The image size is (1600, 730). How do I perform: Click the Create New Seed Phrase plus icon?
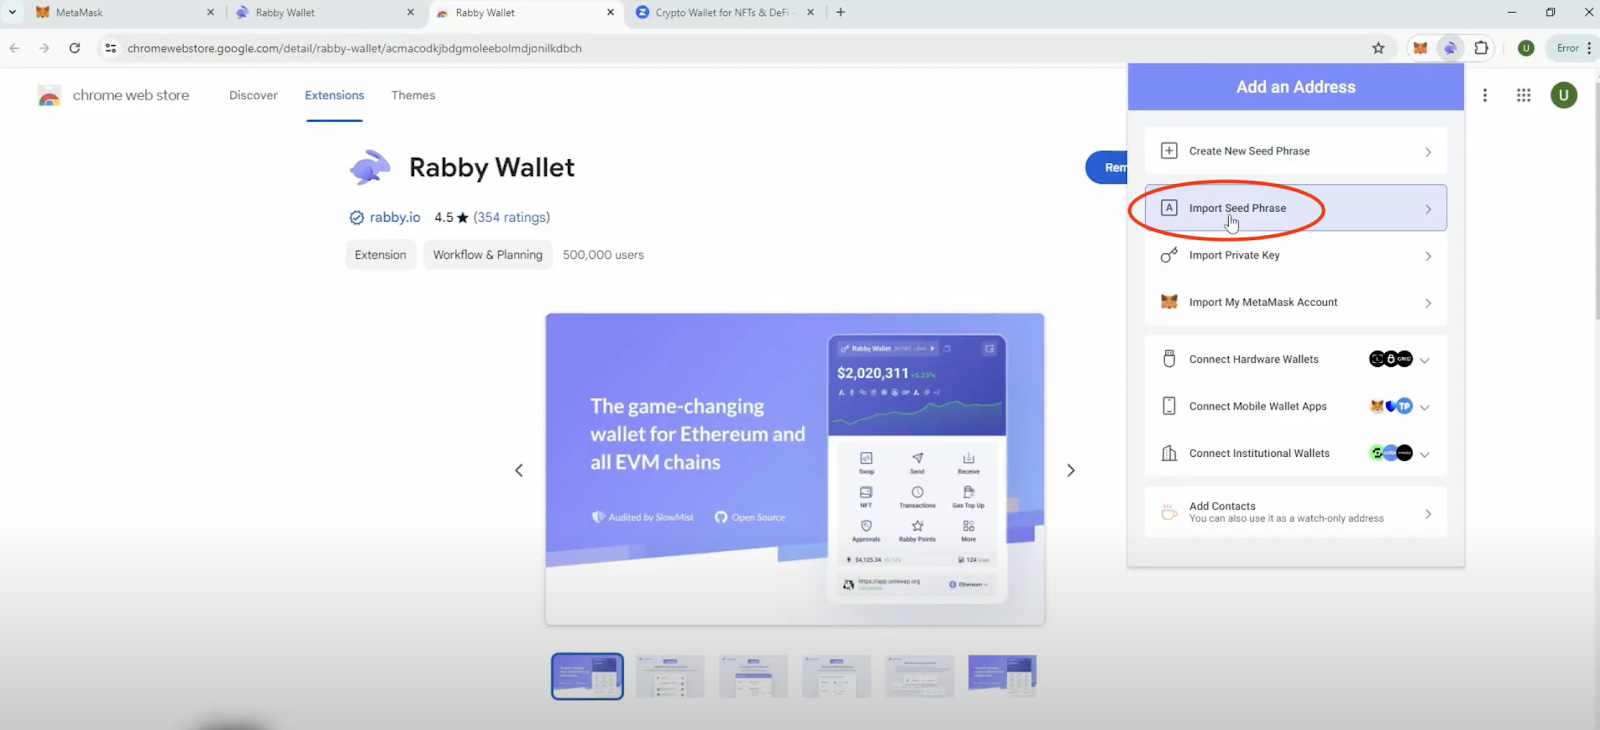[x=1169, y=151]
